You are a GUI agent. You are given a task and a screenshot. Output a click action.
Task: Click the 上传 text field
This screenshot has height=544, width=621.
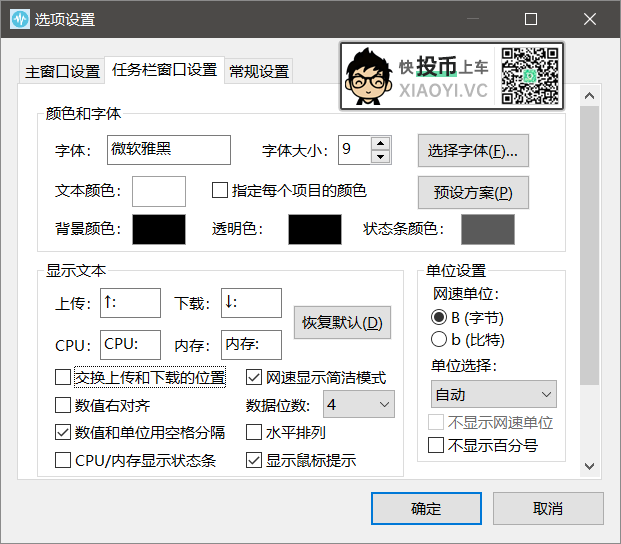coord(130,303)
